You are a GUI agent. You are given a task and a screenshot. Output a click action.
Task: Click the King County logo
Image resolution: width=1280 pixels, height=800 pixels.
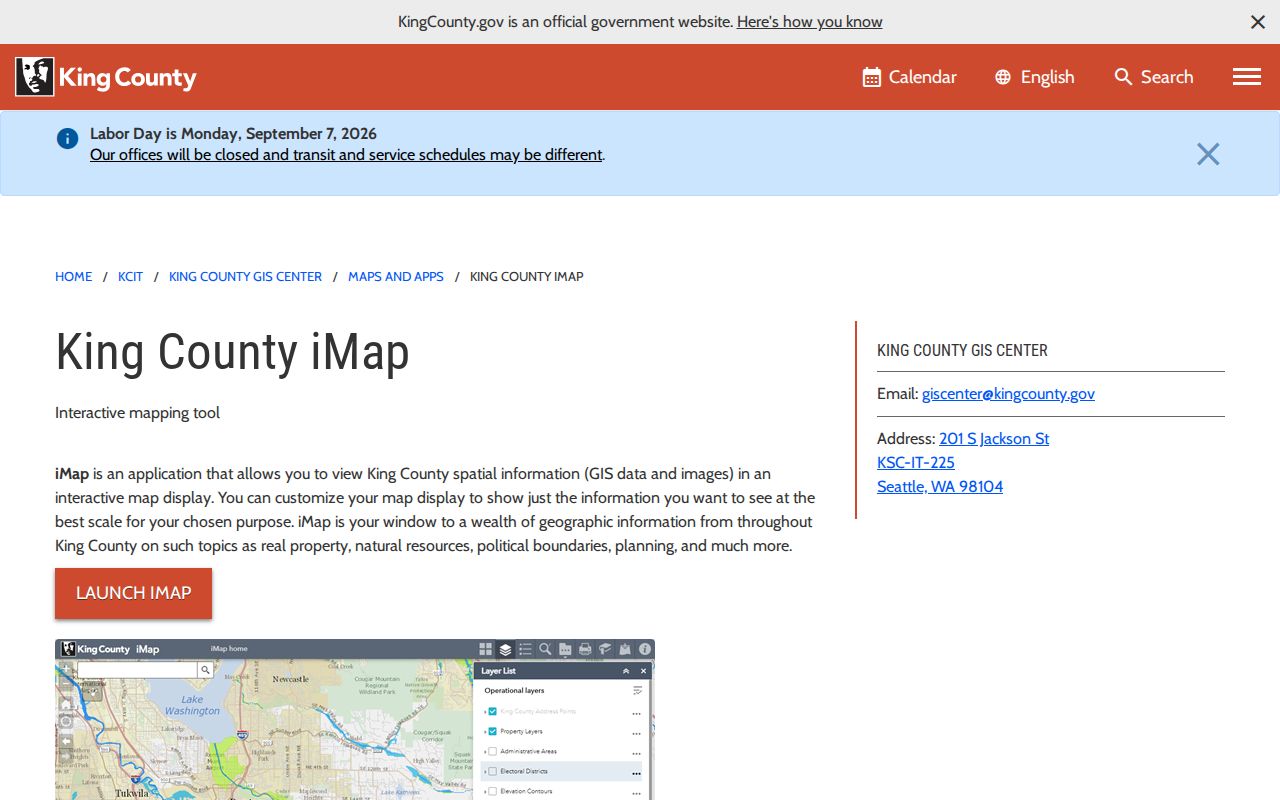tap(106, 77)
